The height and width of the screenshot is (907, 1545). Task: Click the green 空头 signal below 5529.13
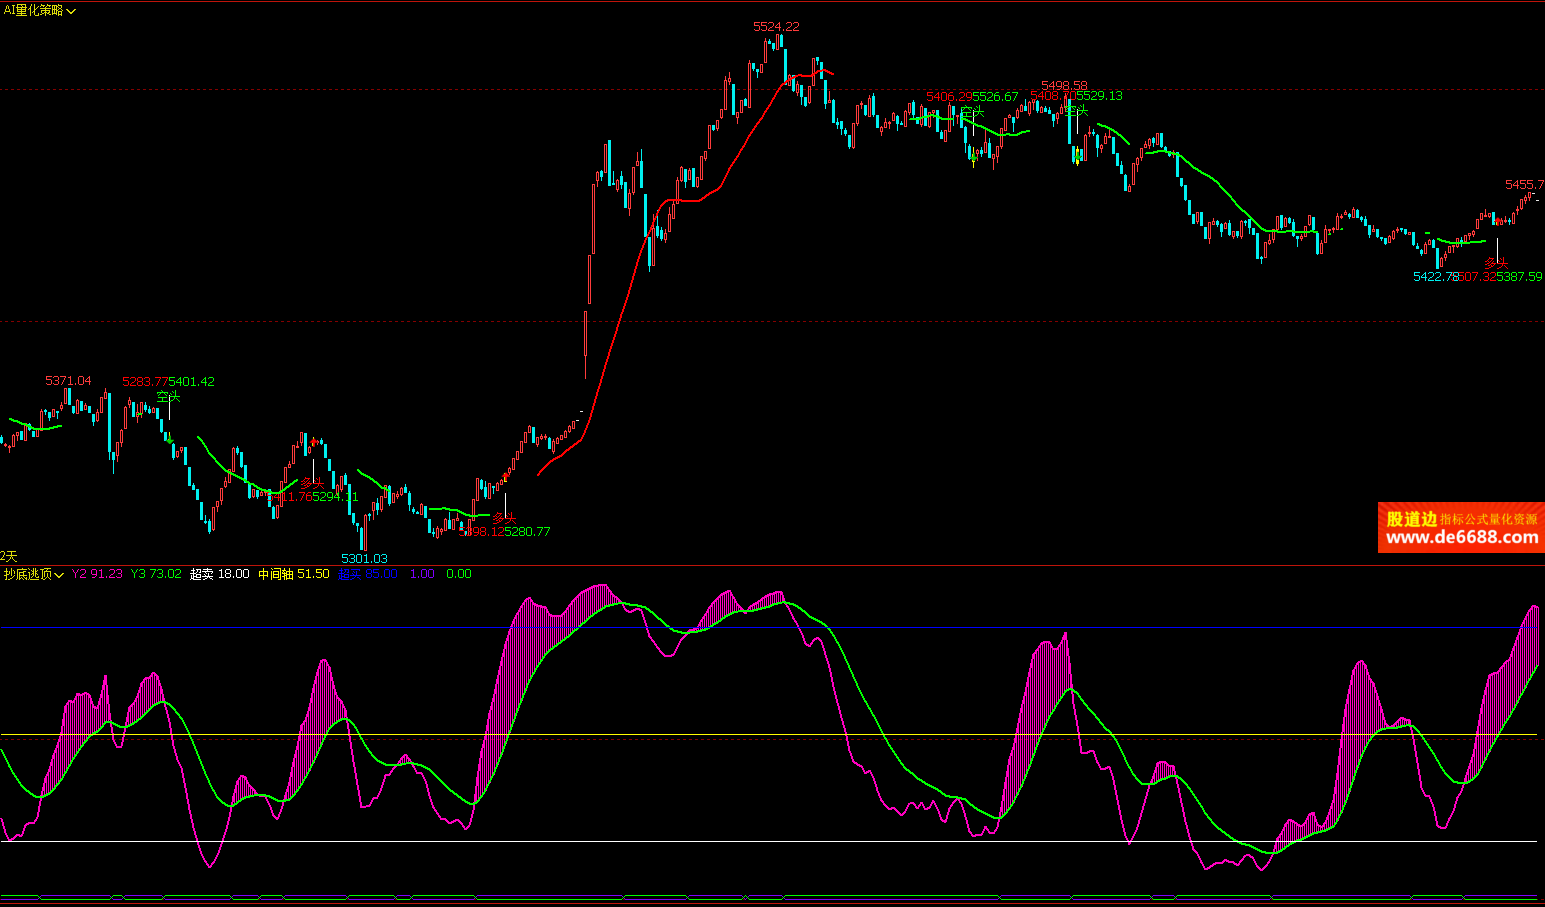pos(1076,111)
